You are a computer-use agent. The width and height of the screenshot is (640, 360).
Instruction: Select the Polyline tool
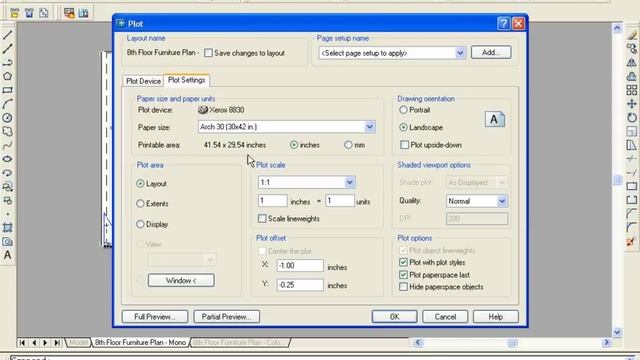click(x=7, y=63)
